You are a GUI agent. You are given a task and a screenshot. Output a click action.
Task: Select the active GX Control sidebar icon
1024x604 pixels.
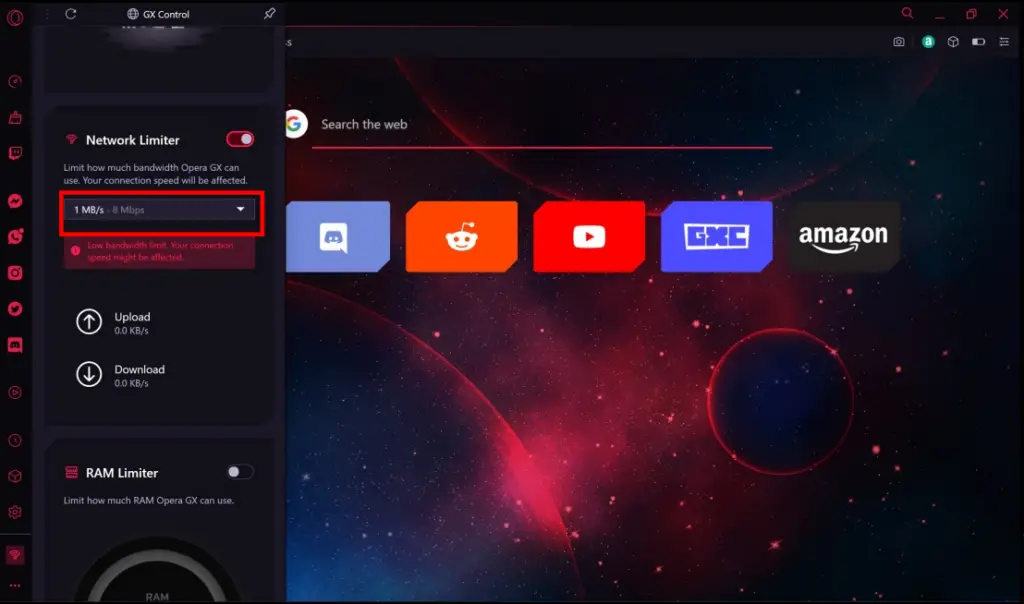(x=15, y=555)
